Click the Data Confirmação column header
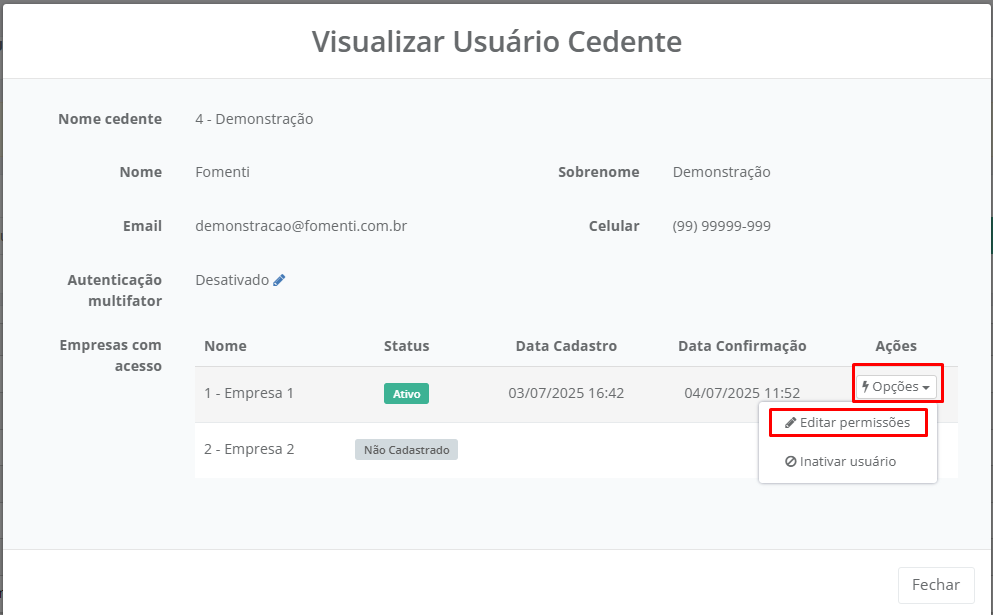This screenshot has width=993, height=615. tap(742, 346)
